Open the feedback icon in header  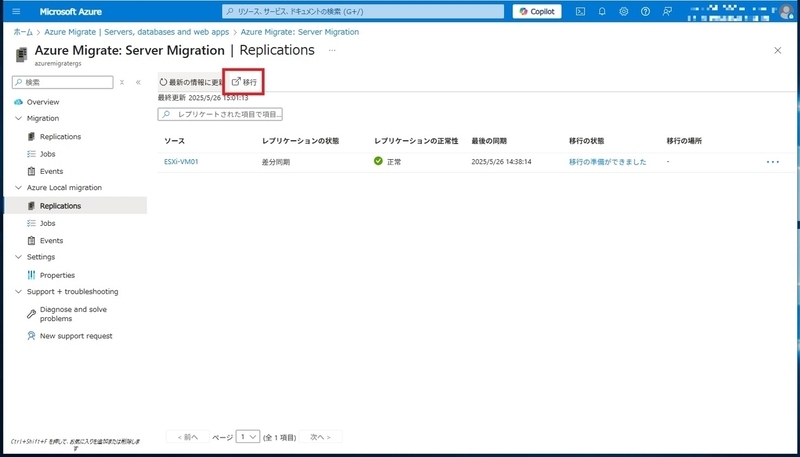tap(667, 11)
